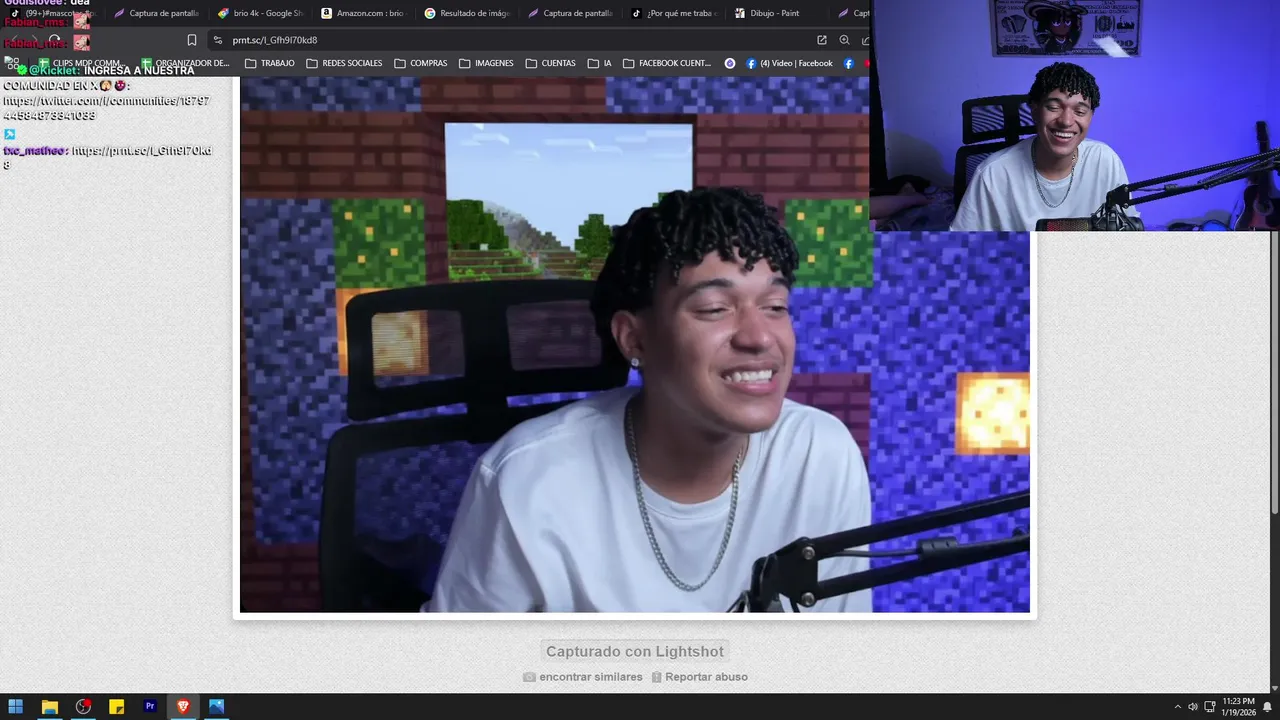Open the CLIPS MDP COMM bookmark
The image size is (1280, 720).
click(80, 63)
